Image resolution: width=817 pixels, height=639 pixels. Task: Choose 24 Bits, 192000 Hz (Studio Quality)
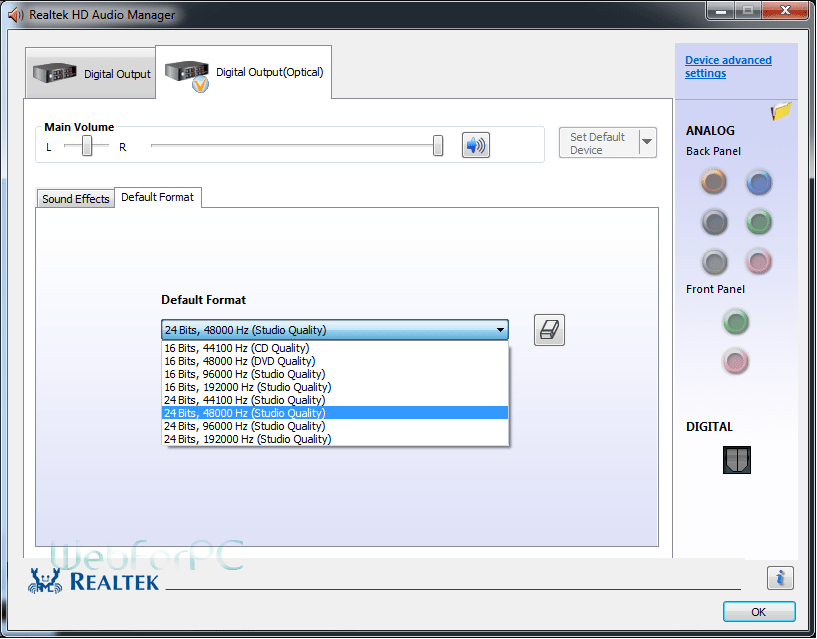tap(335, 439)
